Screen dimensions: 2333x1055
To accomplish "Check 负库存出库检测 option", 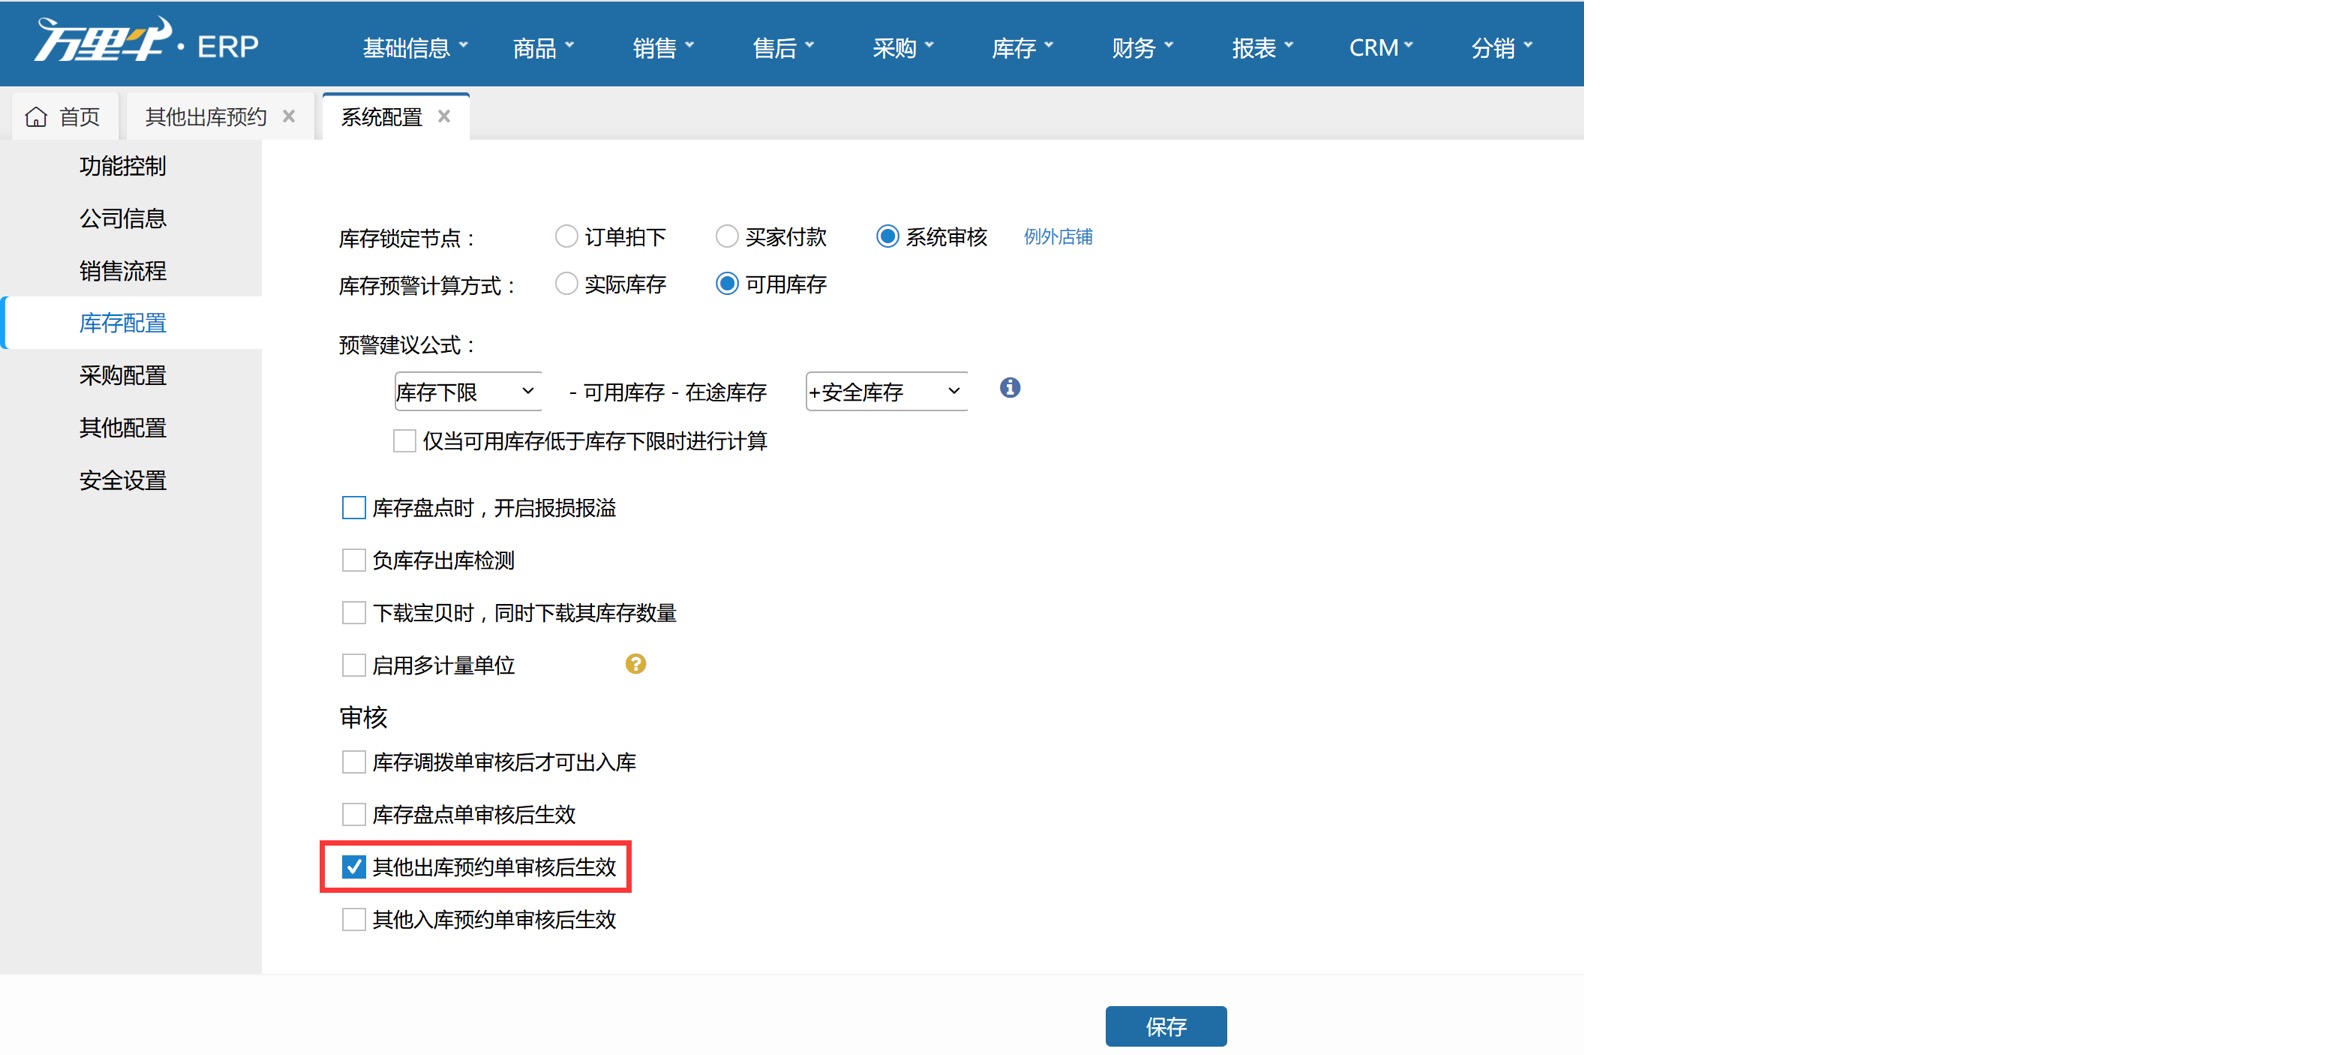I will click(354, 560).
